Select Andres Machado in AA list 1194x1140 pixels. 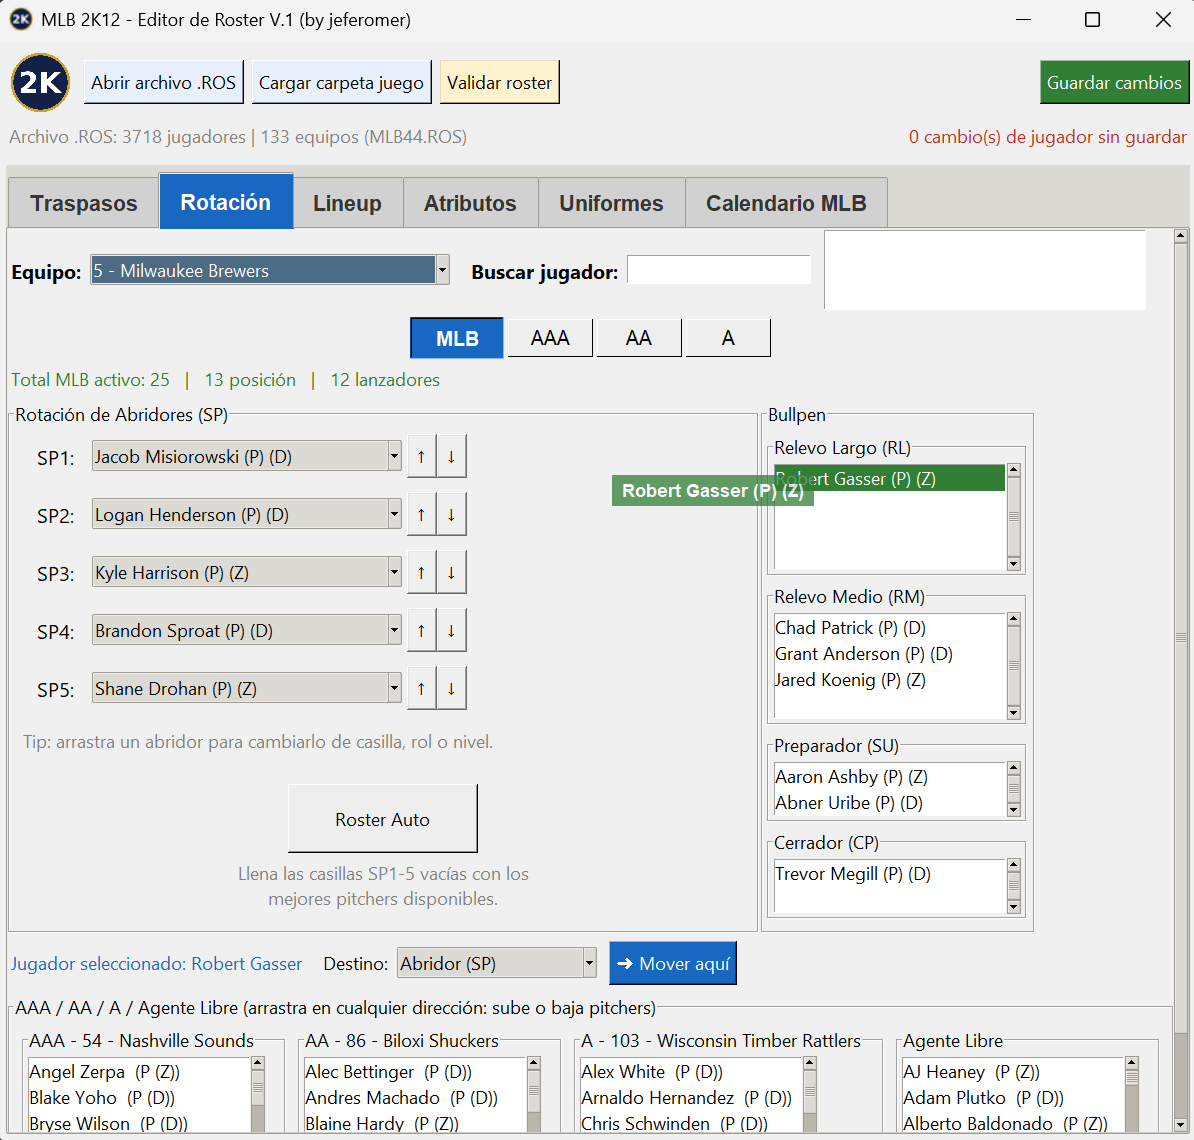pyautogui.click(x=415, y=1097)
